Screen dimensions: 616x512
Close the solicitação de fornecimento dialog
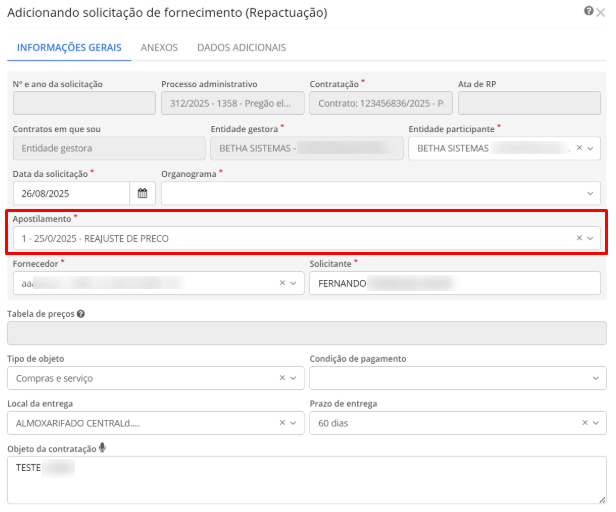[x=600, y=11]
